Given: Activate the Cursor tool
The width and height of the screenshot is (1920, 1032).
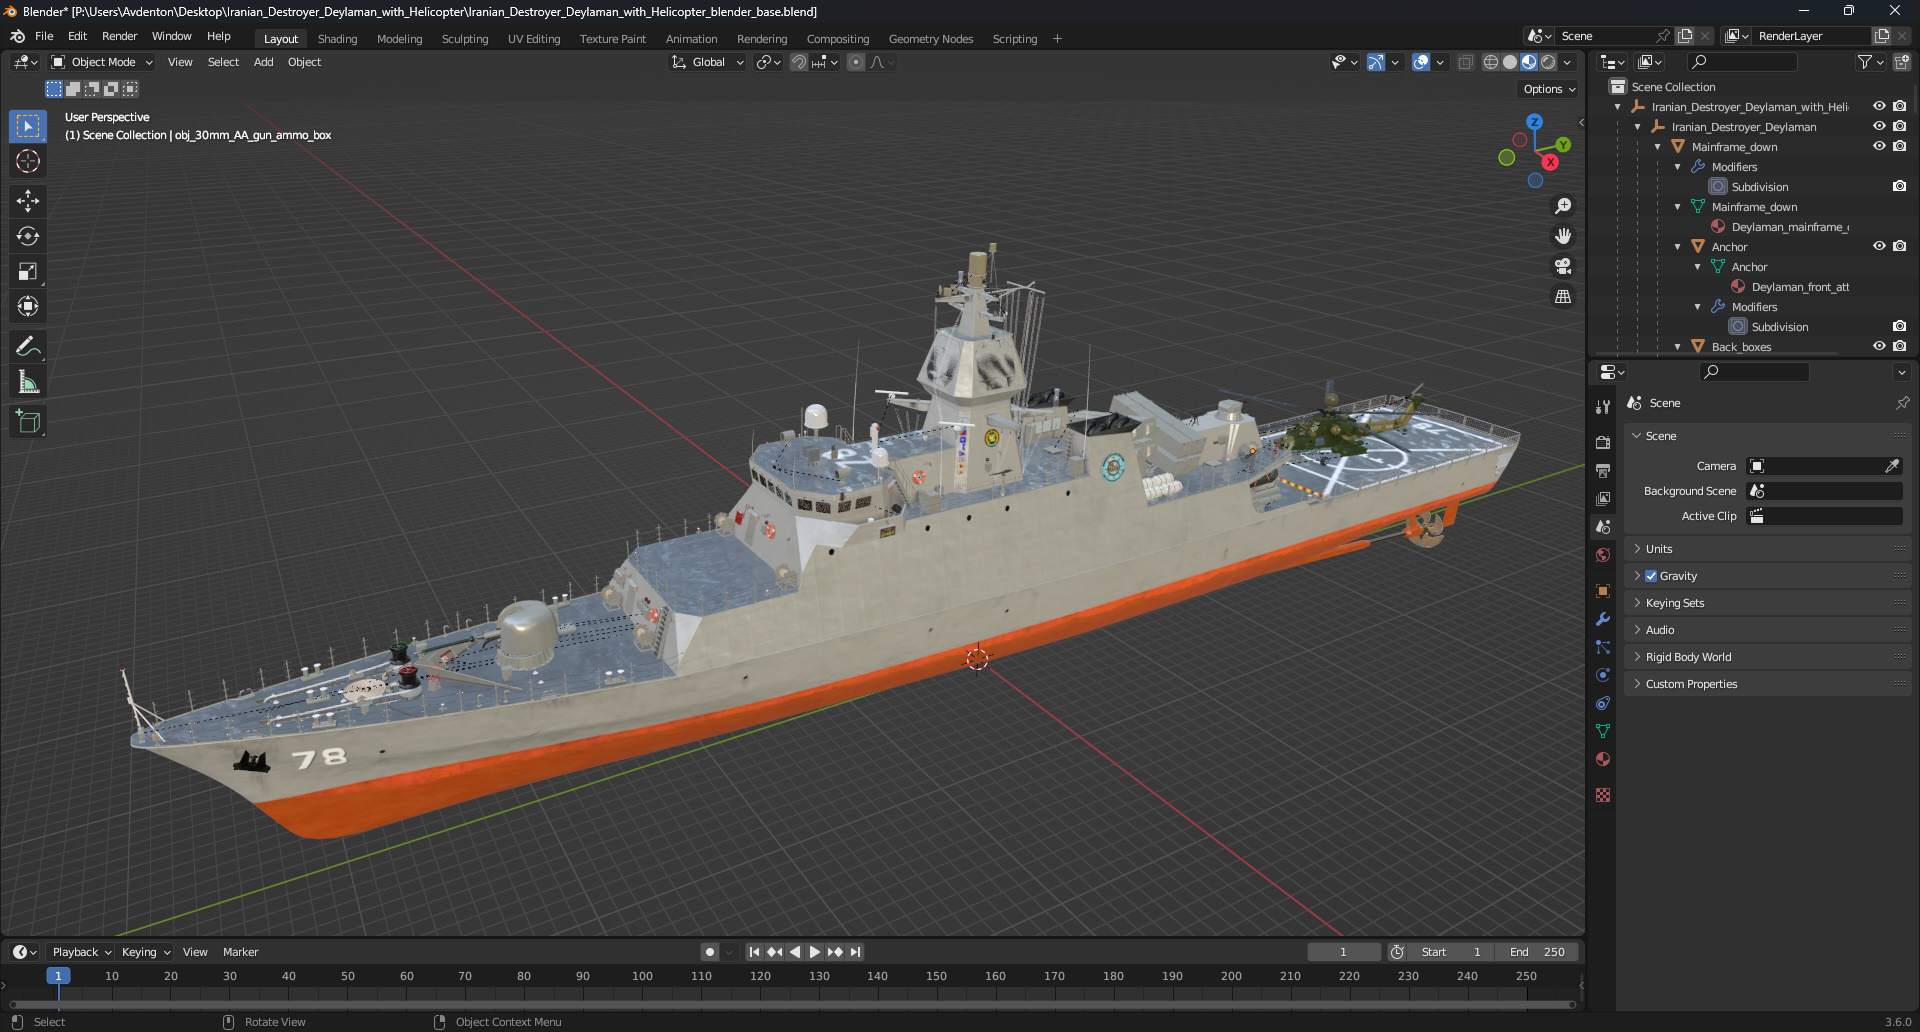Looking at the screenshot, I should [28, 161].
